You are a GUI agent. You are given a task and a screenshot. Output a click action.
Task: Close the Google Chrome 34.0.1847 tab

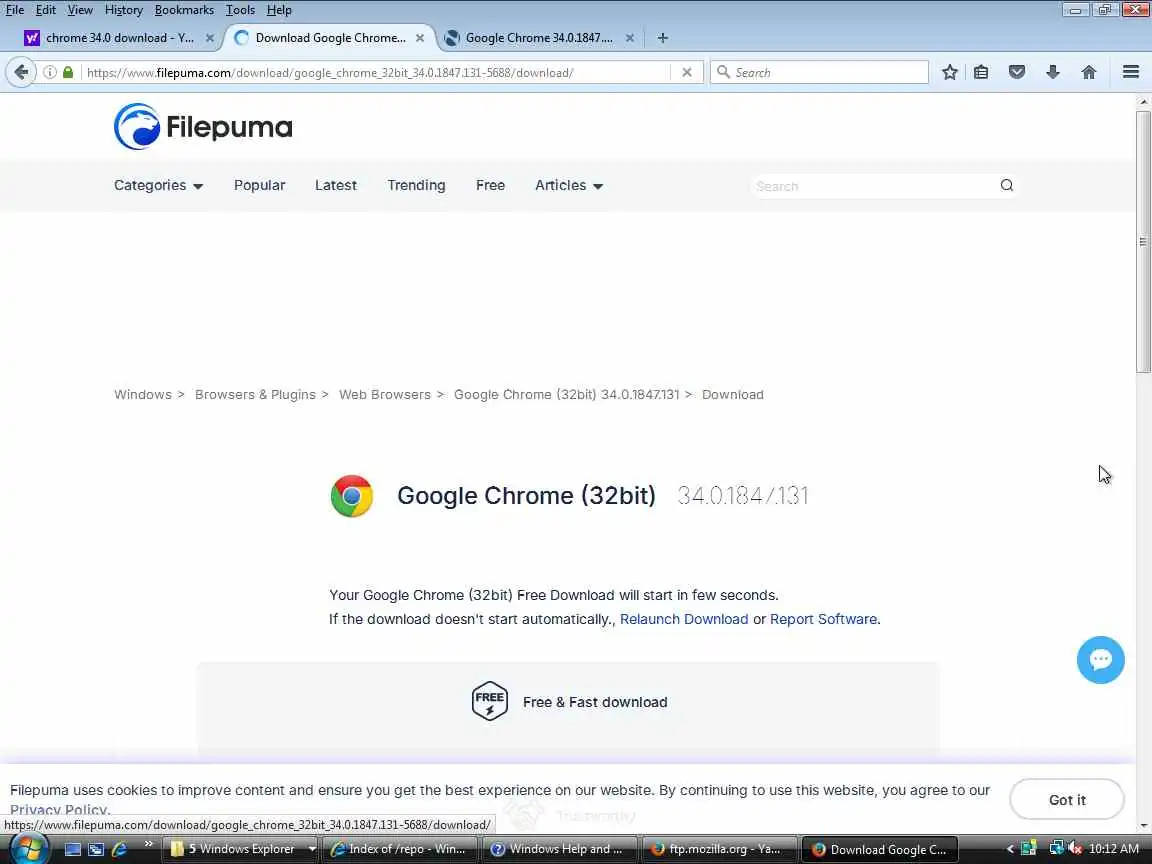tap(630, 38)
